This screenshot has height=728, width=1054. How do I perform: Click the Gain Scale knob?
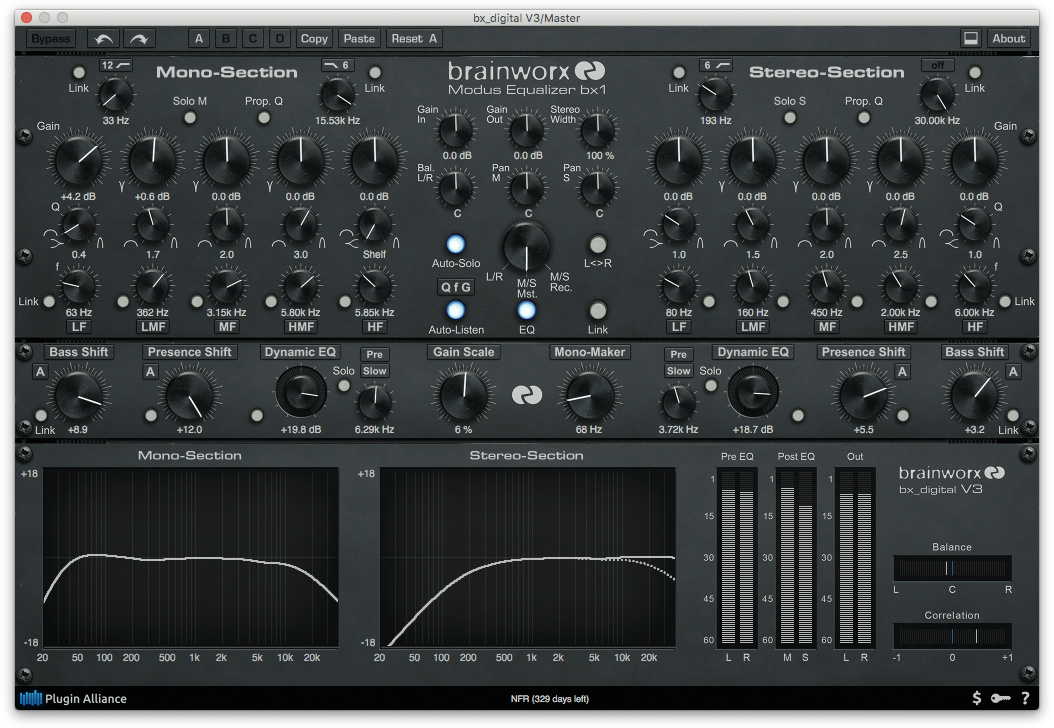[463, 393]
